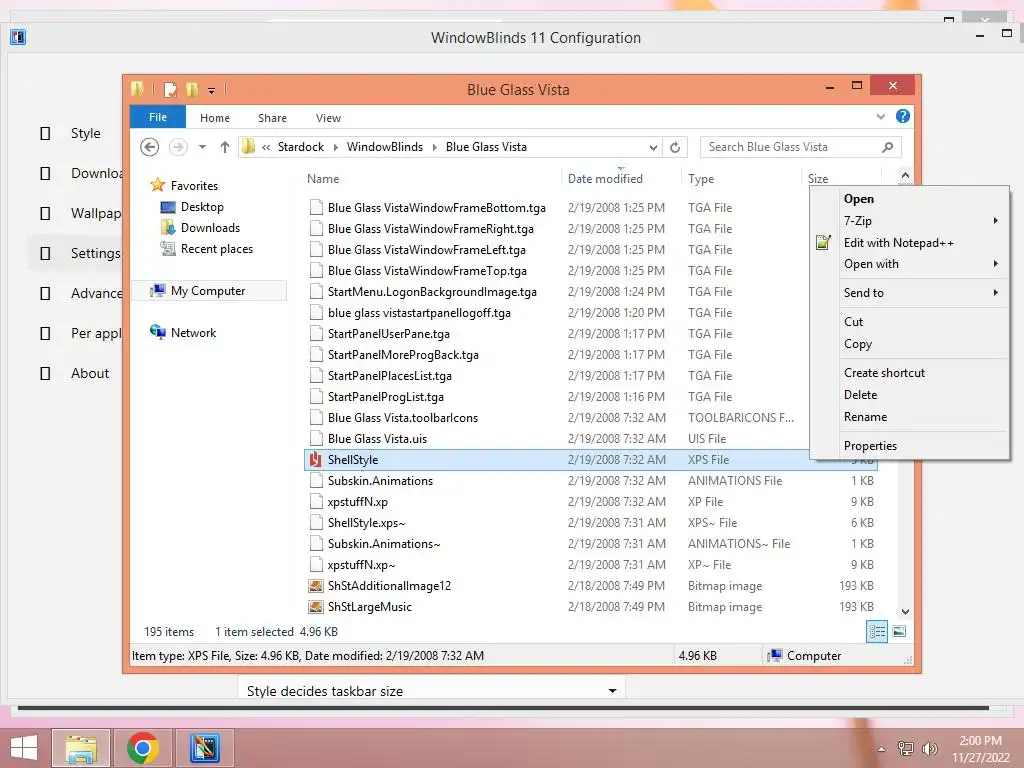Image resolution: width=1024 pixels, height=768 pixels.
Task: Show hidden tray icons arrow
Action: tap(882, 749)
